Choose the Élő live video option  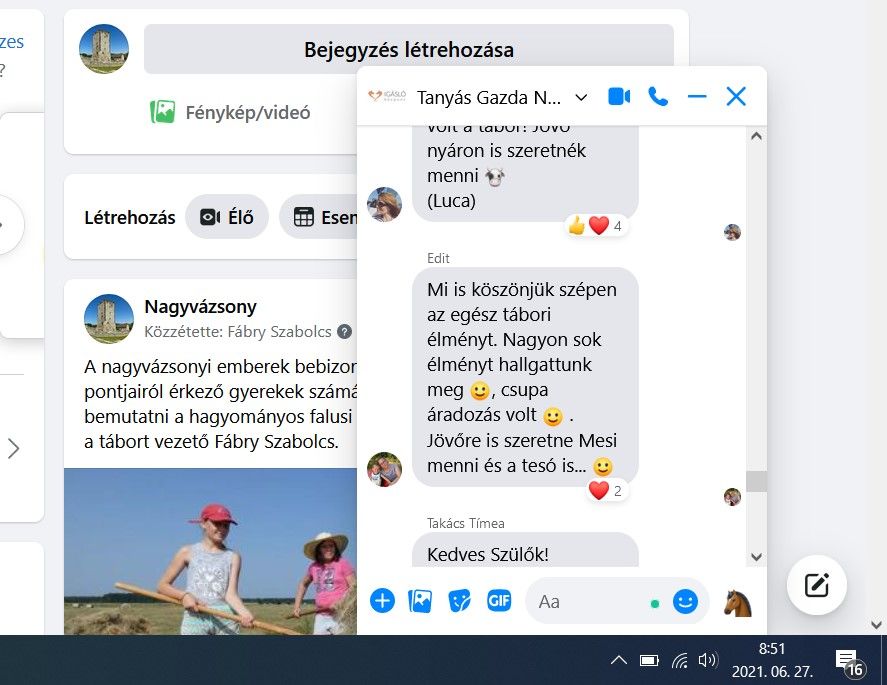click(x=227, y=217)
